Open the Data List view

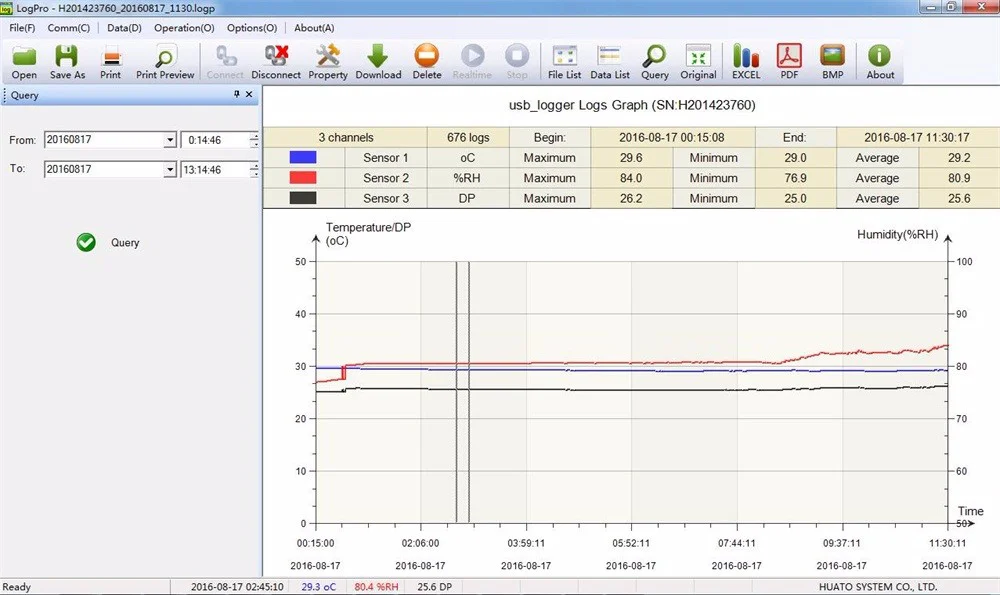pyautogui.click(x=609, y=61)
